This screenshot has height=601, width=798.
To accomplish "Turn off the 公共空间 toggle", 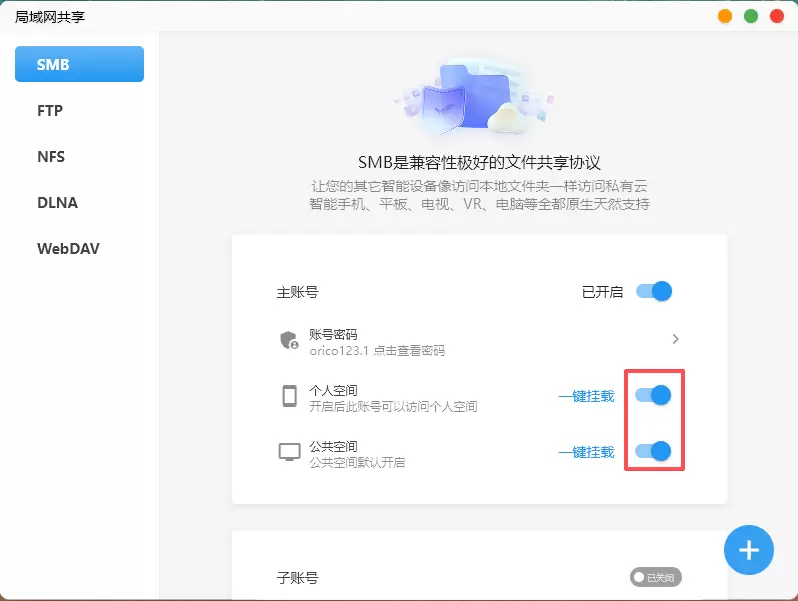I will click(x=654, y=452).
